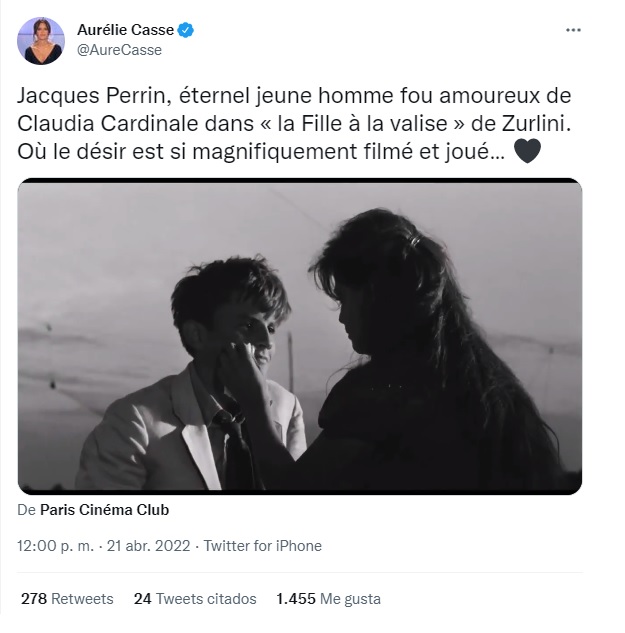The height and width of the screenshot is (633, 625).
Task: Click the 'De' label before Paris Cinéma Club
Action: pos(27,510)
